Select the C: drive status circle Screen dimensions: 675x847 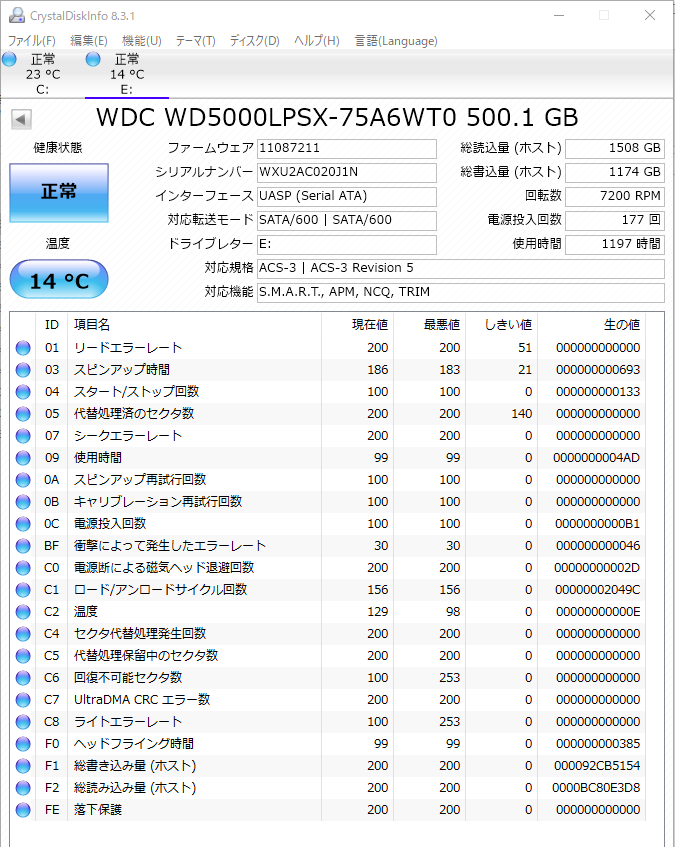click(9, 59)
